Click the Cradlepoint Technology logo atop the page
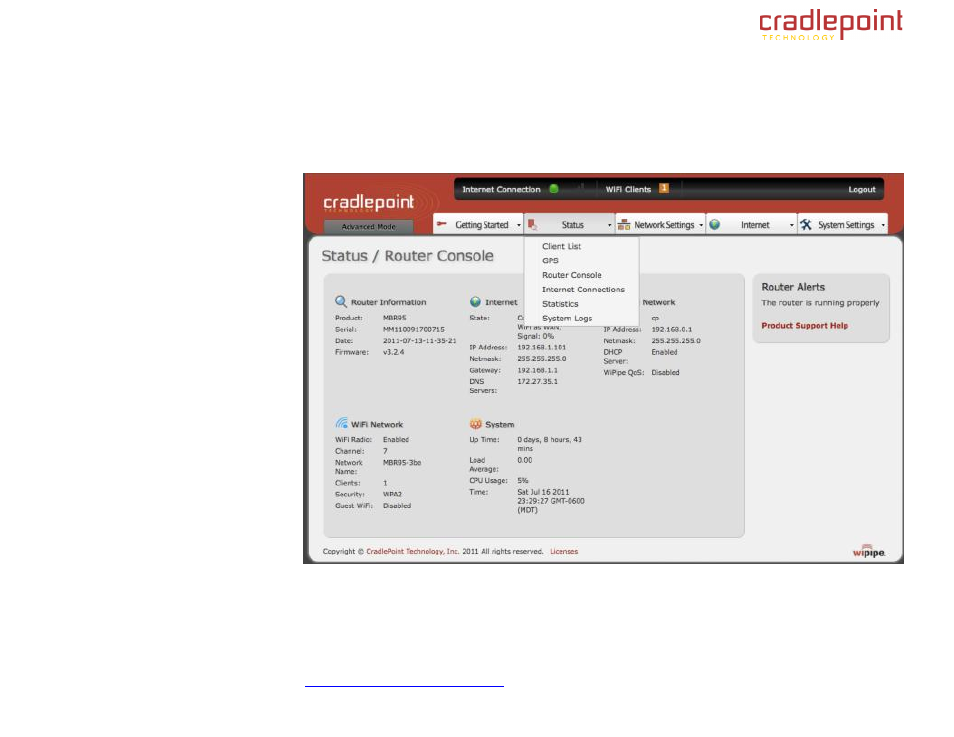 click(831, 24)
